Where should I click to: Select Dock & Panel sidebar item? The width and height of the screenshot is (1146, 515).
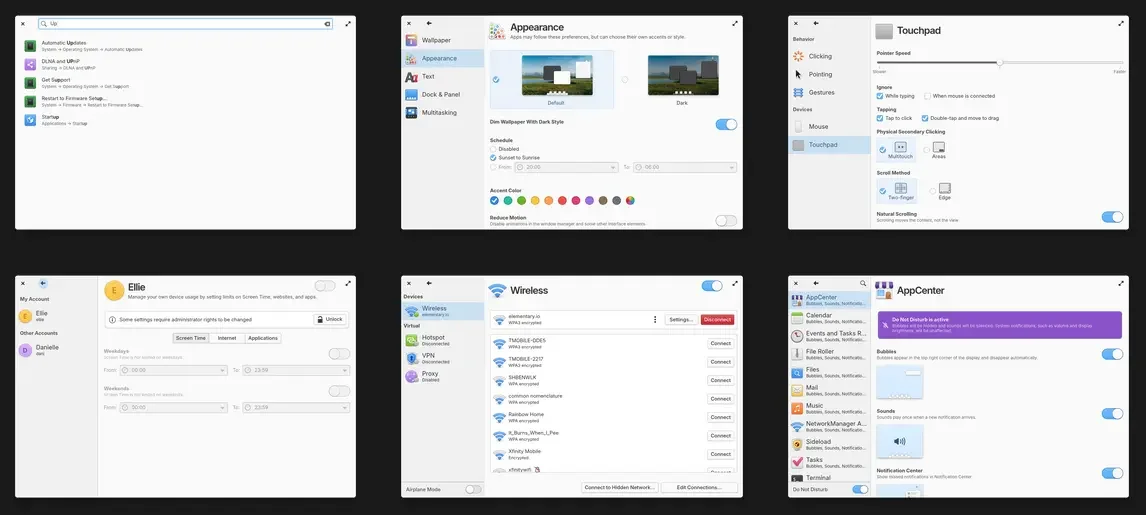pyautogui.click(x=443, y=94)
